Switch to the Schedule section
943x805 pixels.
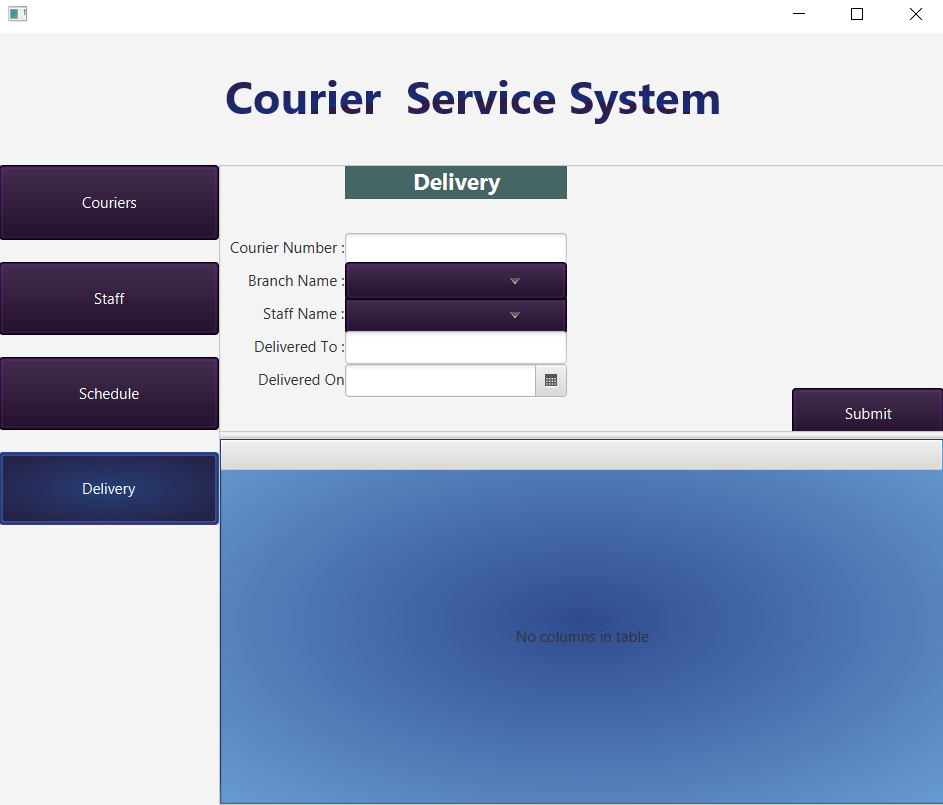coord(109,394)
